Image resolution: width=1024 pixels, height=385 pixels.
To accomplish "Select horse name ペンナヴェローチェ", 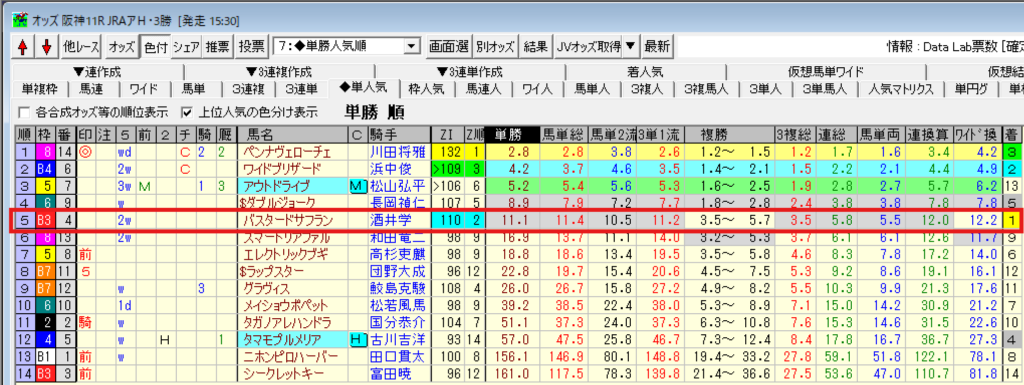I will tap(286, 153).
